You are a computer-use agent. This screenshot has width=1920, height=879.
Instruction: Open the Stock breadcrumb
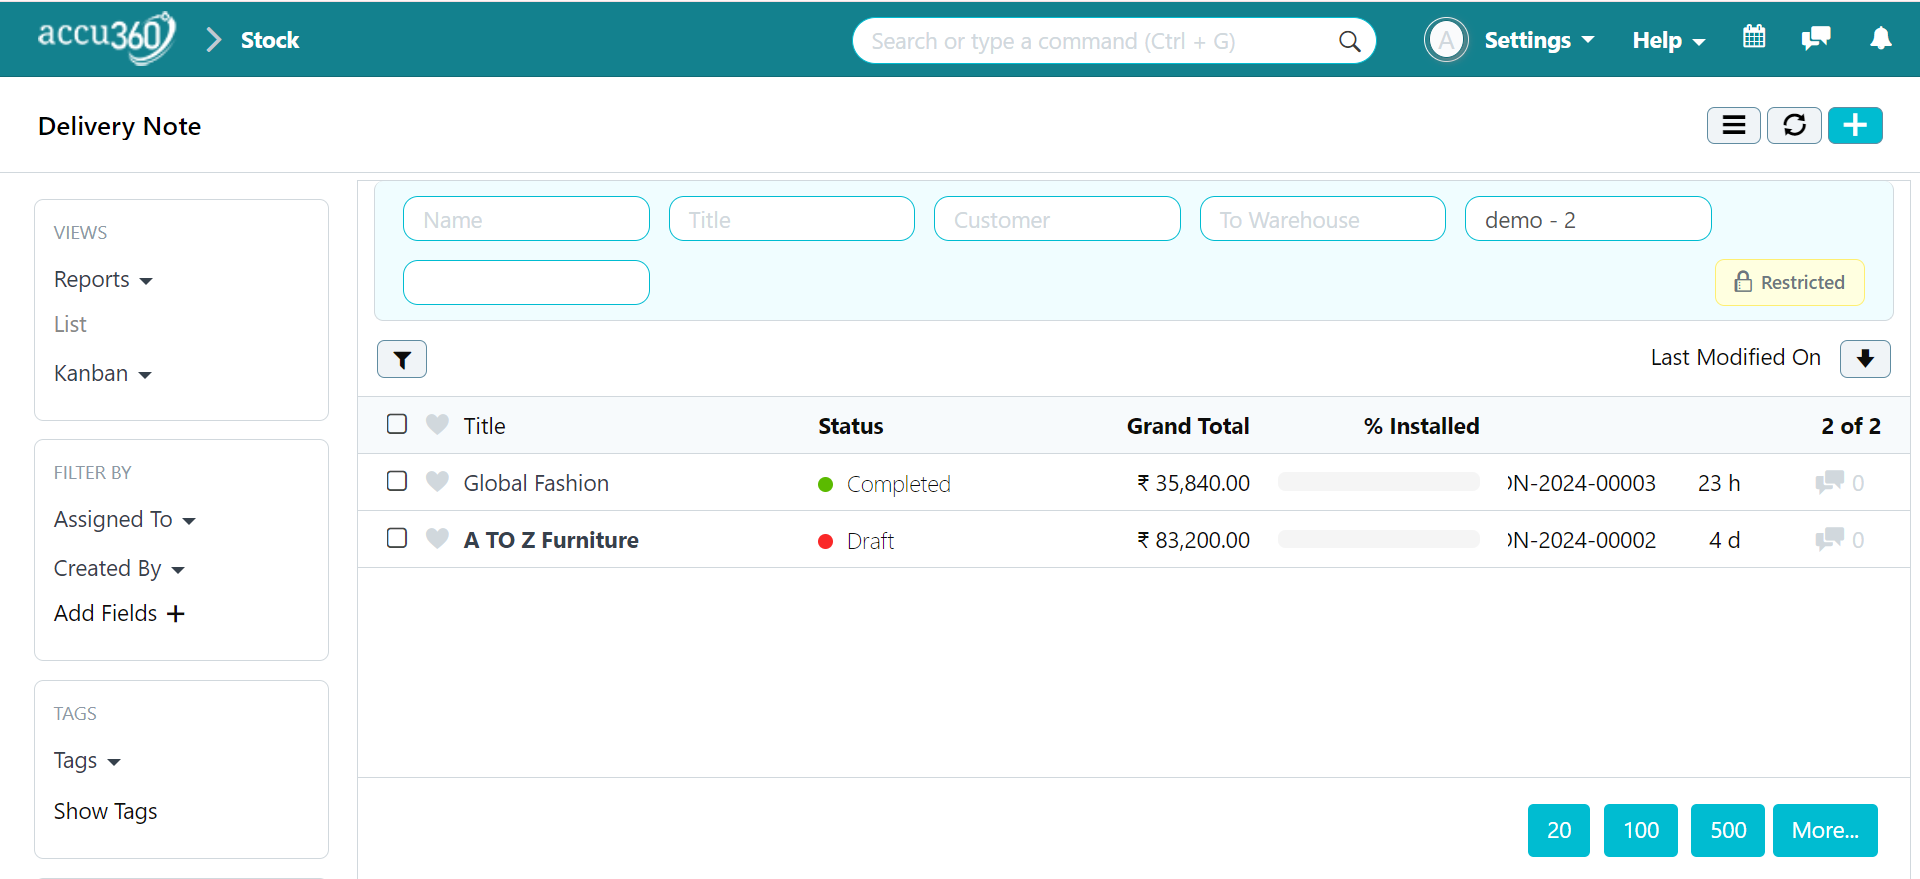point(270,40)
